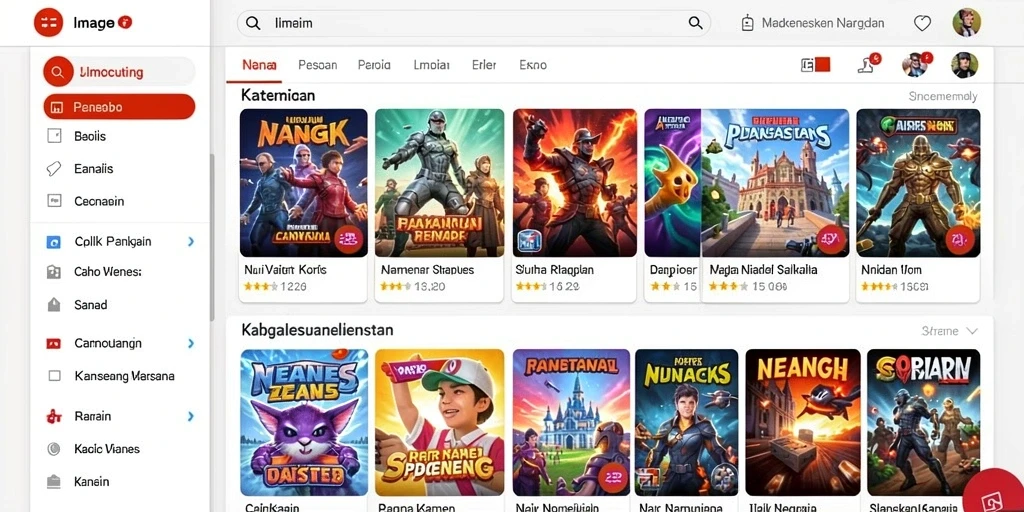Open the Plangastans castle game cover
Image resolution: width=1024 pixels, height=512 pixels.
(775, 183)
